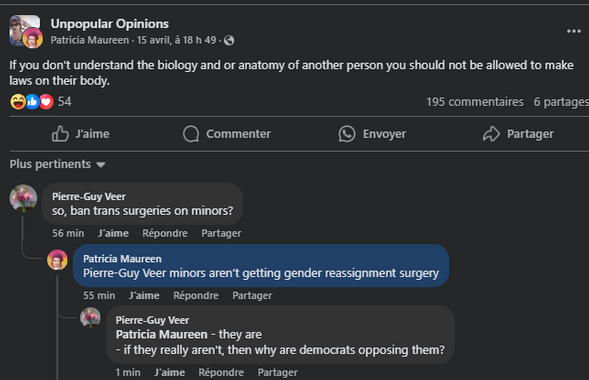Viewport: 589px width, 380px height.
Task: Open Patricia Maureen's avatar in reply
Action: point(57,260)
